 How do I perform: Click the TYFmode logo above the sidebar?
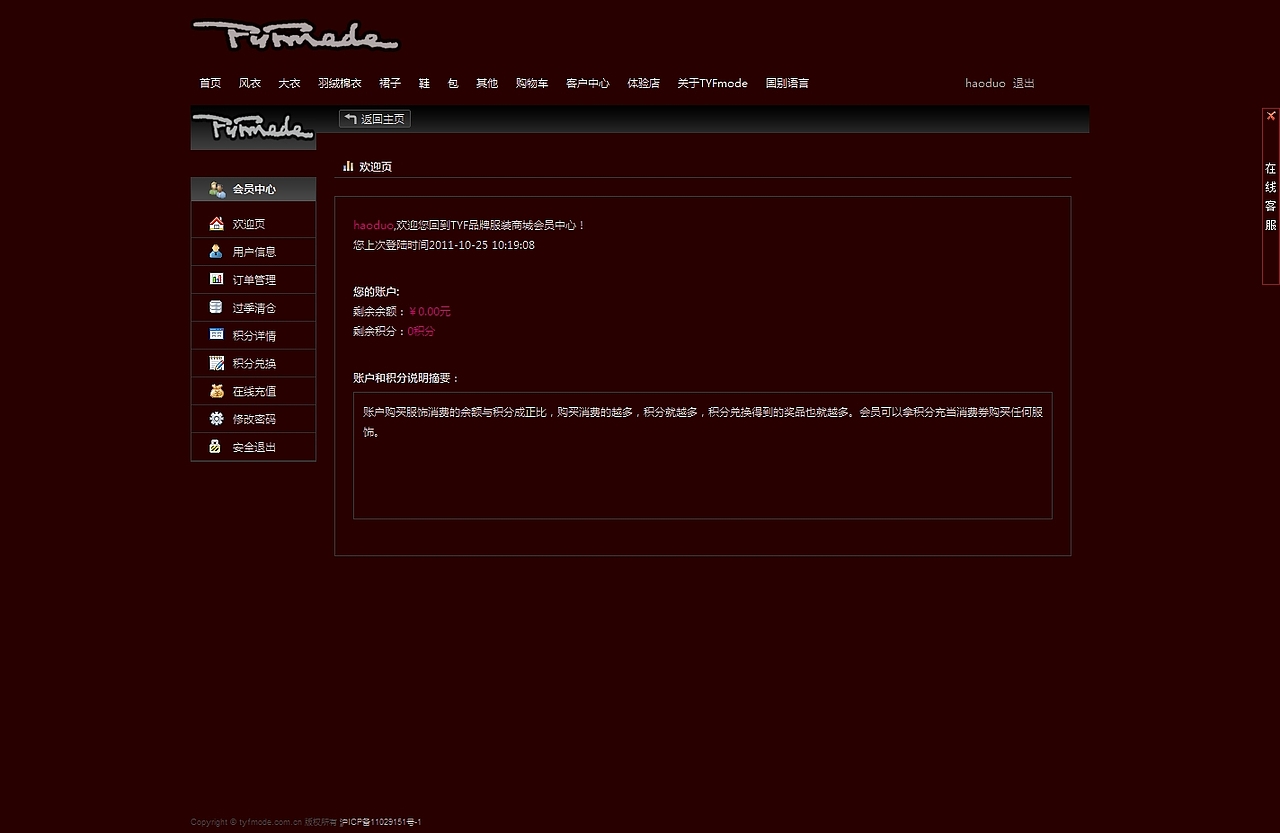pyautogui.click(x=252, y=128)
